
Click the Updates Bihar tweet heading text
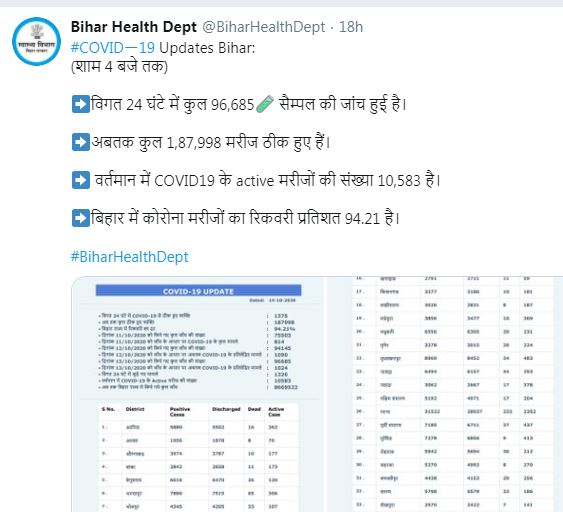coord(207,48)
